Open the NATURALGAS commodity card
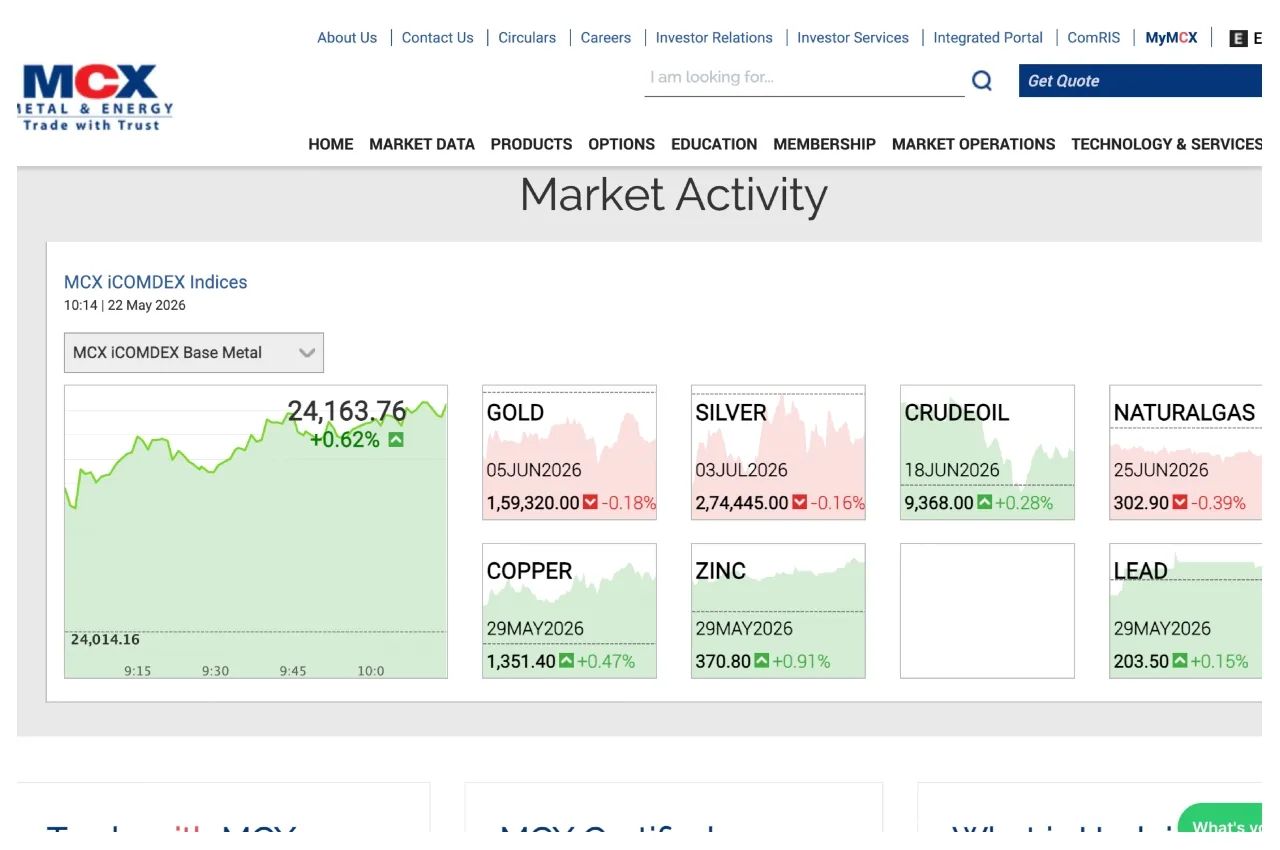The width and height of the screenshot is (1280, 850). coord(1186,452)
